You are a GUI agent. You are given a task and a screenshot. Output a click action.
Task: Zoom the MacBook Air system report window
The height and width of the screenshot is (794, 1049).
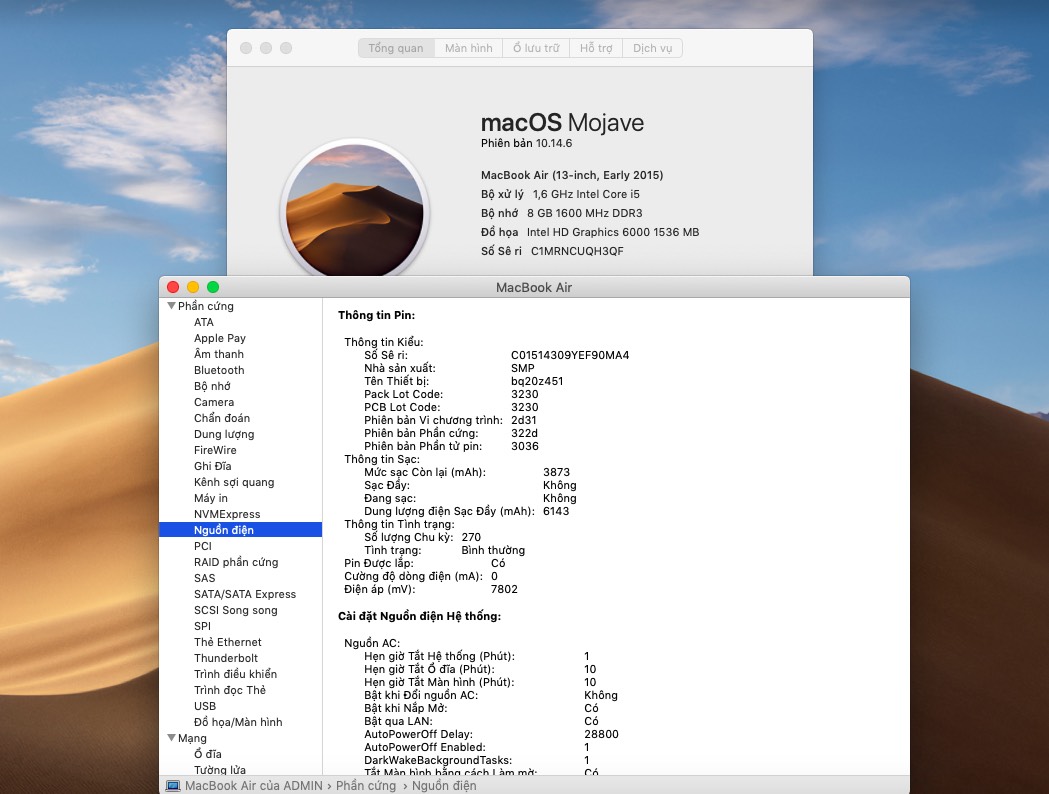point(213,287)
